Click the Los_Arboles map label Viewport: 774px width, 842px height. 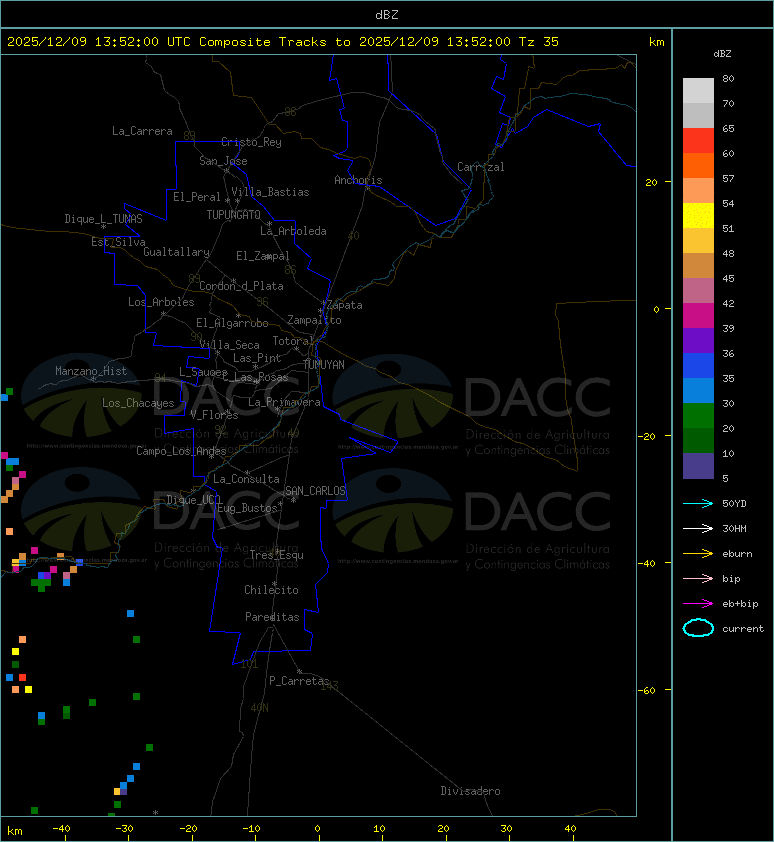click(161, 302)
